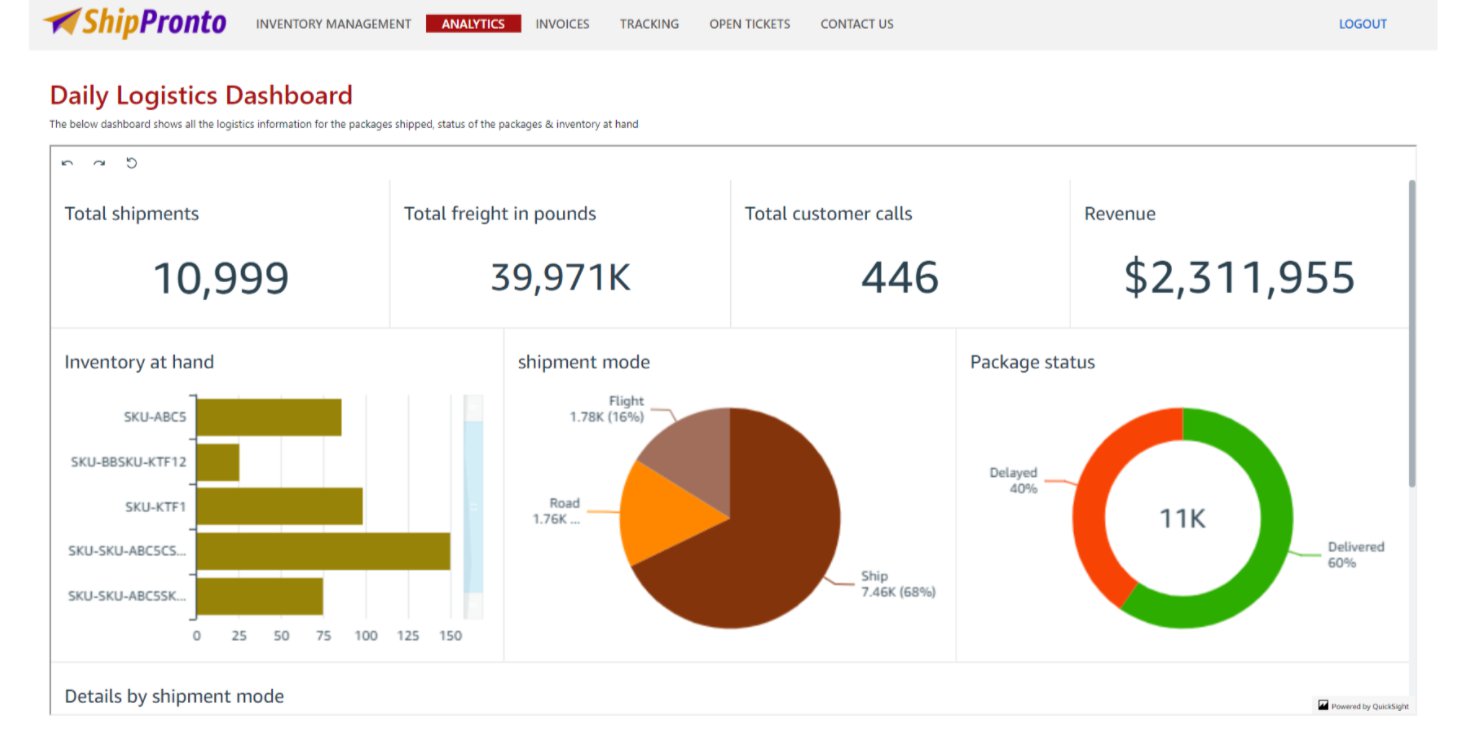Select the SKU-SKU-ABC5SK... bar
Image resolution: width=1457 pixels, height=736 pixels.
pyautogui.click(x=259, y=596)
